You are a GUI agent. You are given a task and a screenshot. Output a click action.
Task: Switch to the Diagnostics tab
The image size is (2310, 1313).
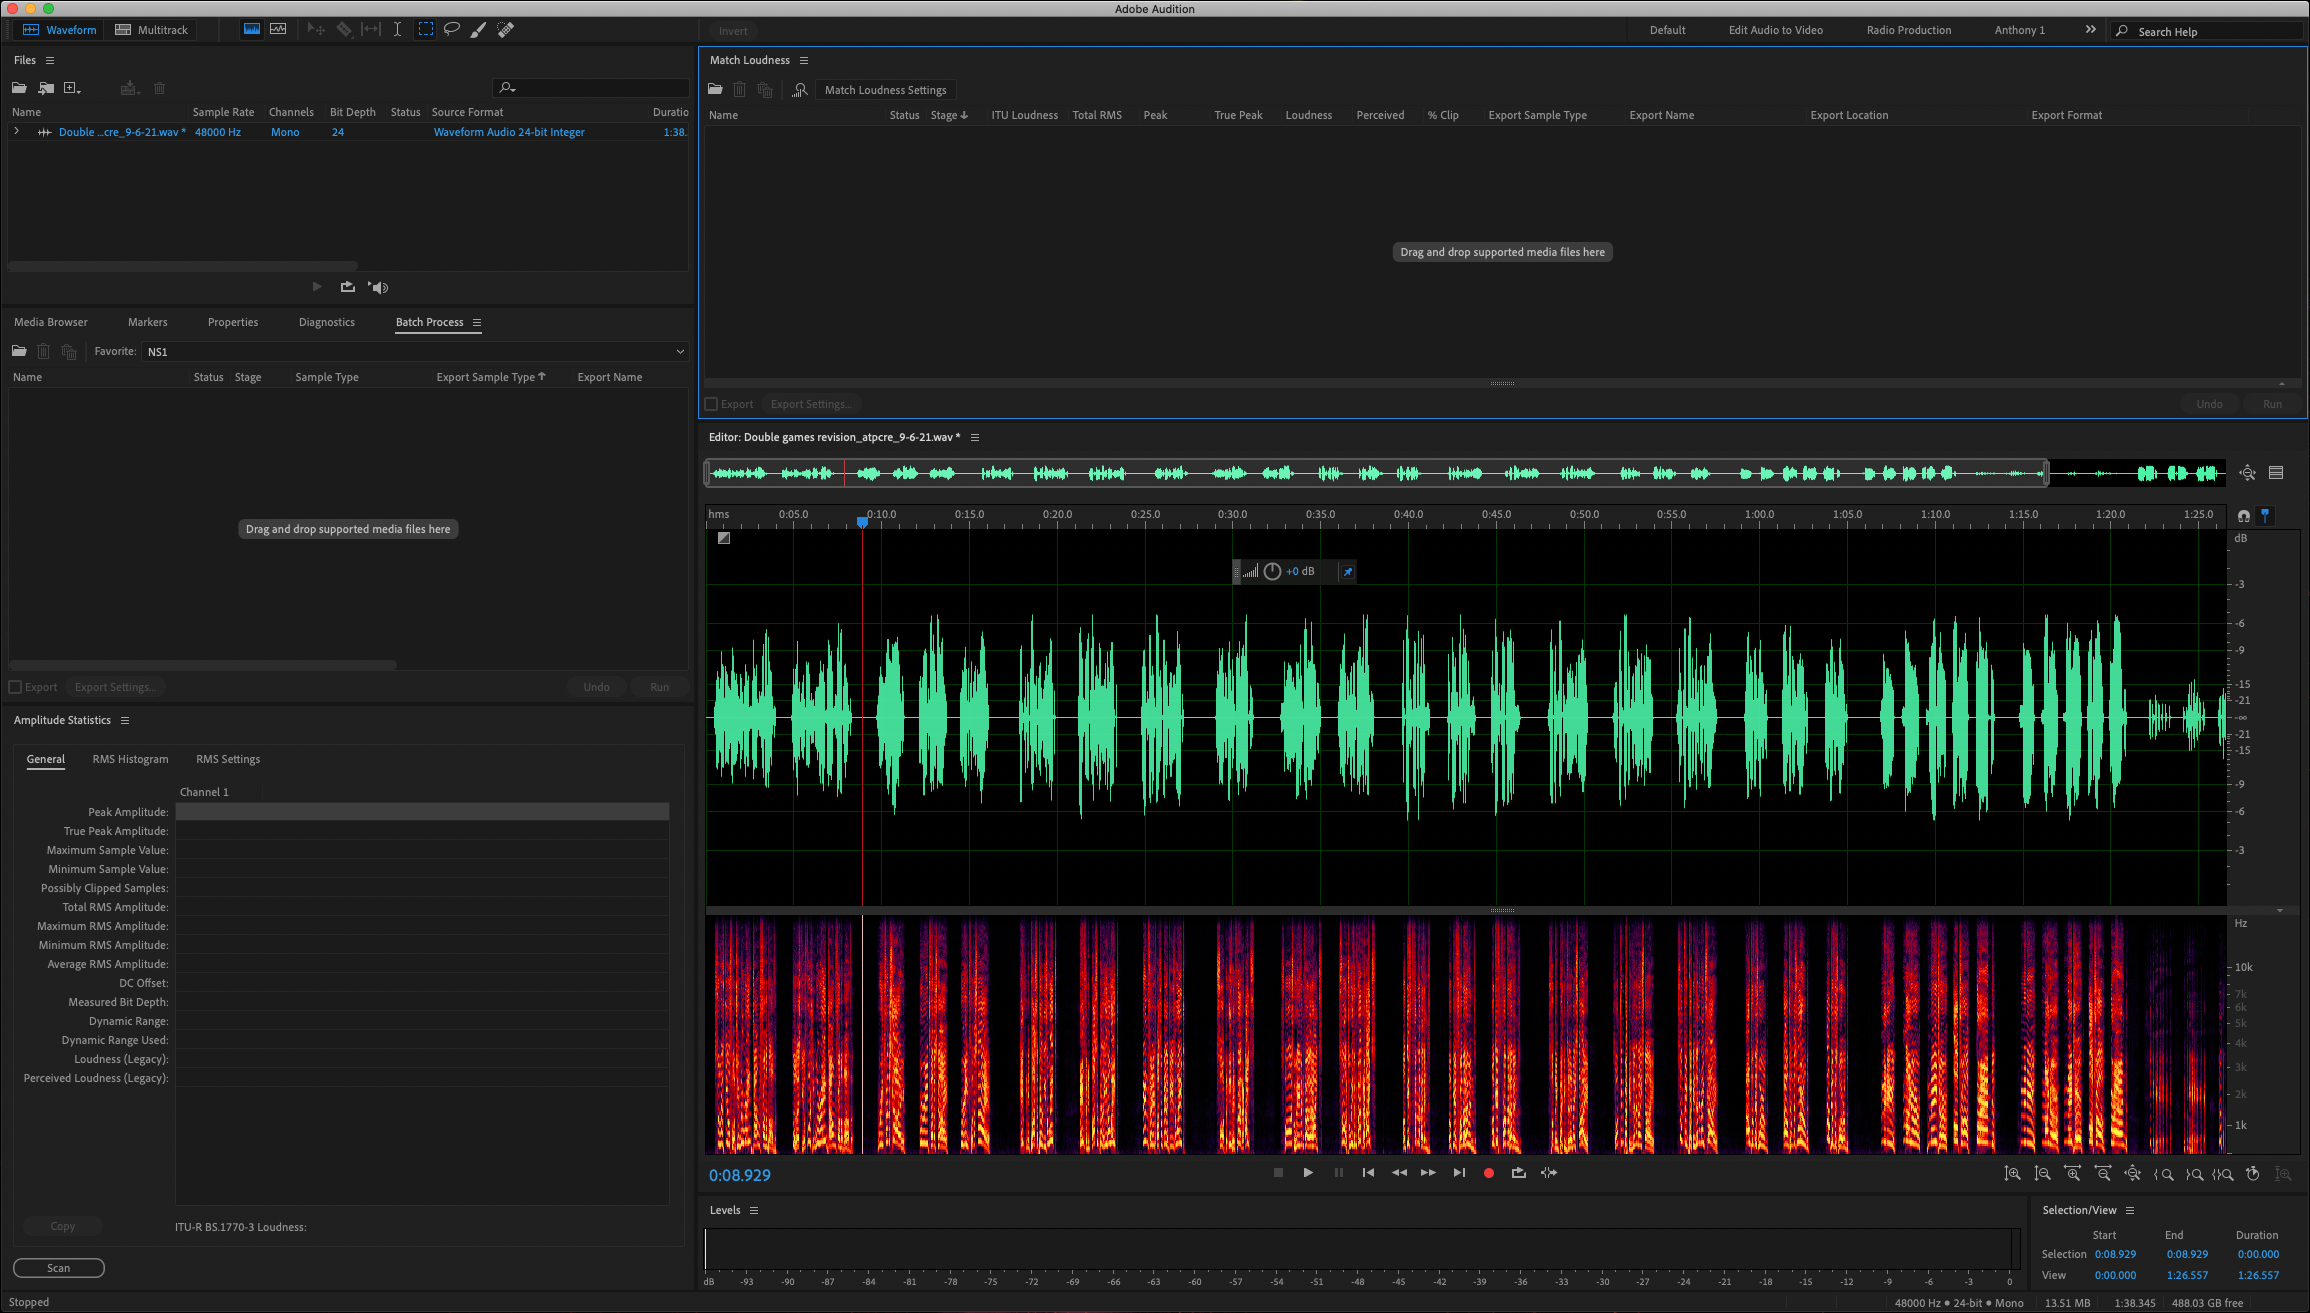pos(326,322)
